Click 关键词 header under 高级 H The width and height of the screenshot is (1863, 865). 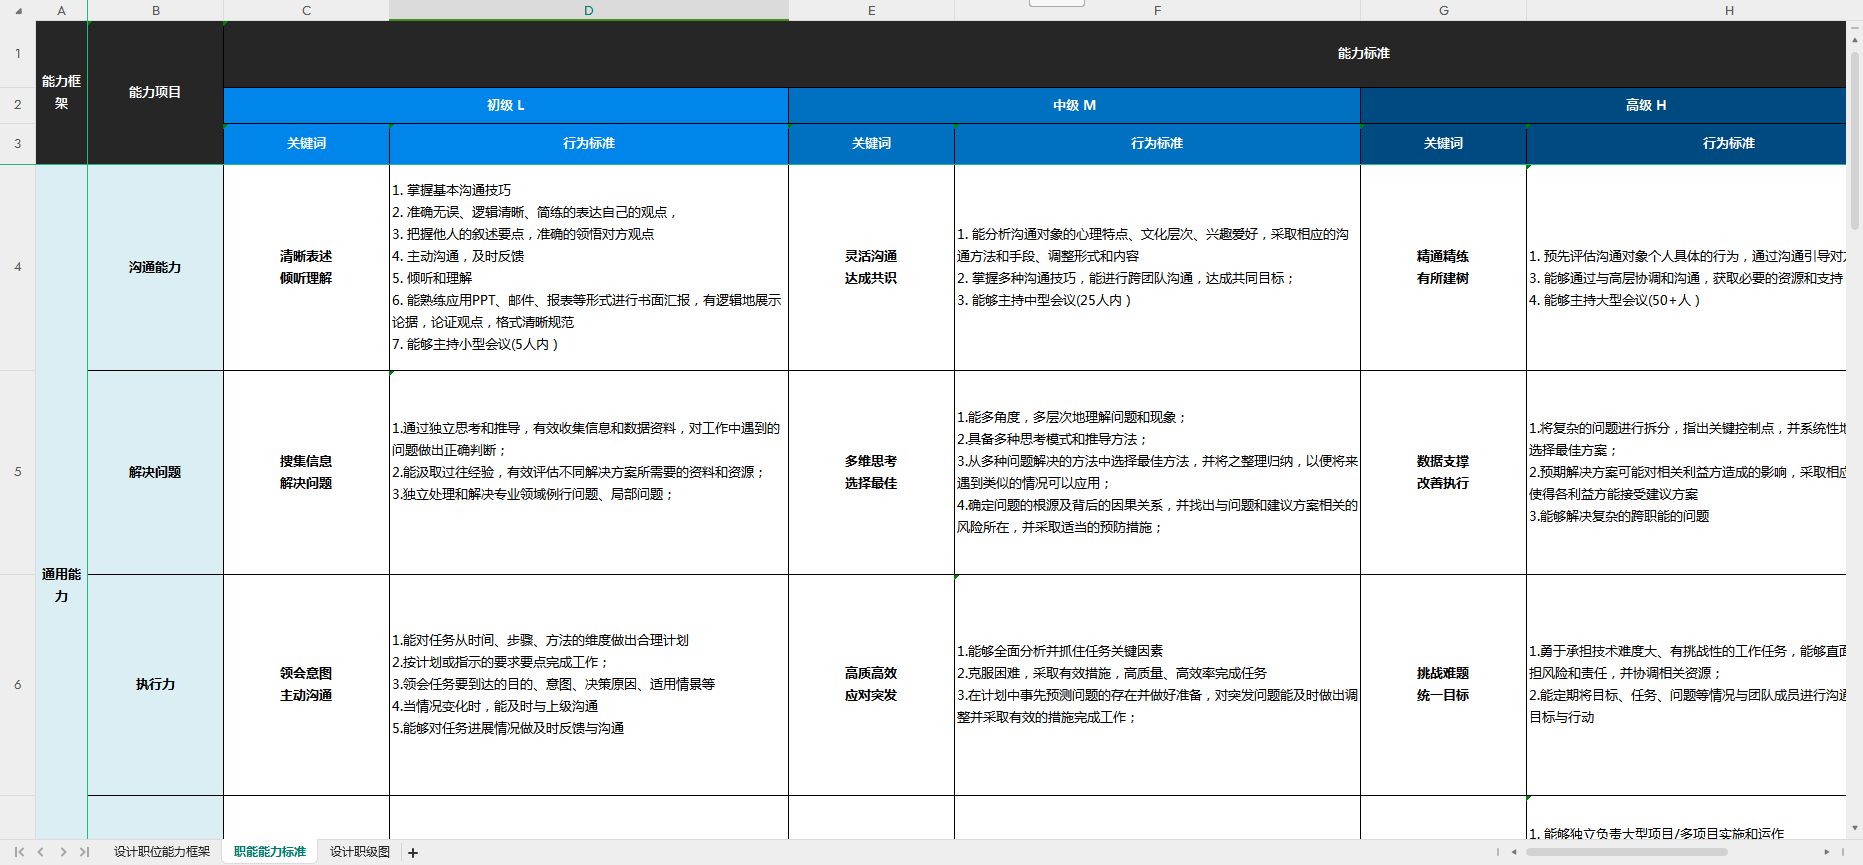(x=1444, y=144)
